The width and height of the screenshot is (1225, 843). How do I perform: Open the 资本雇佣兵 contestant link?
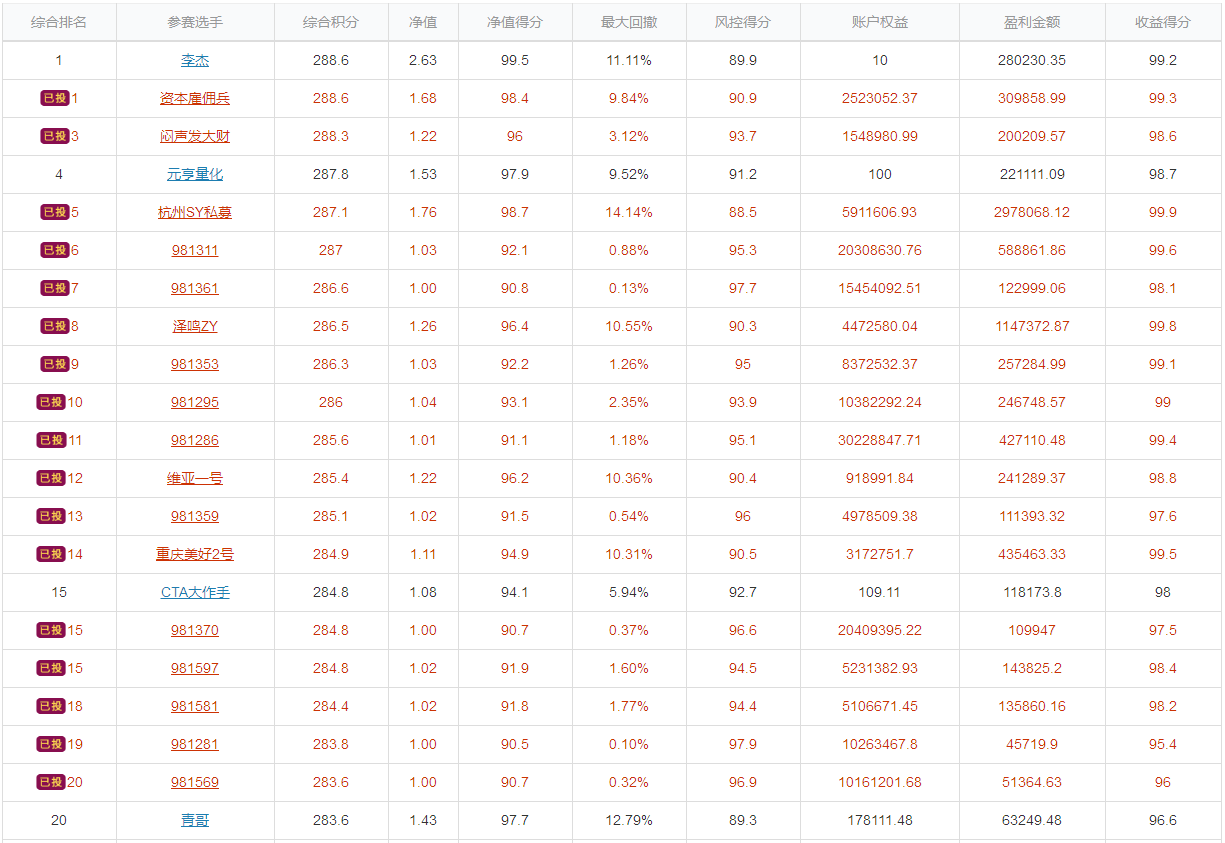(x=195, y=98)
